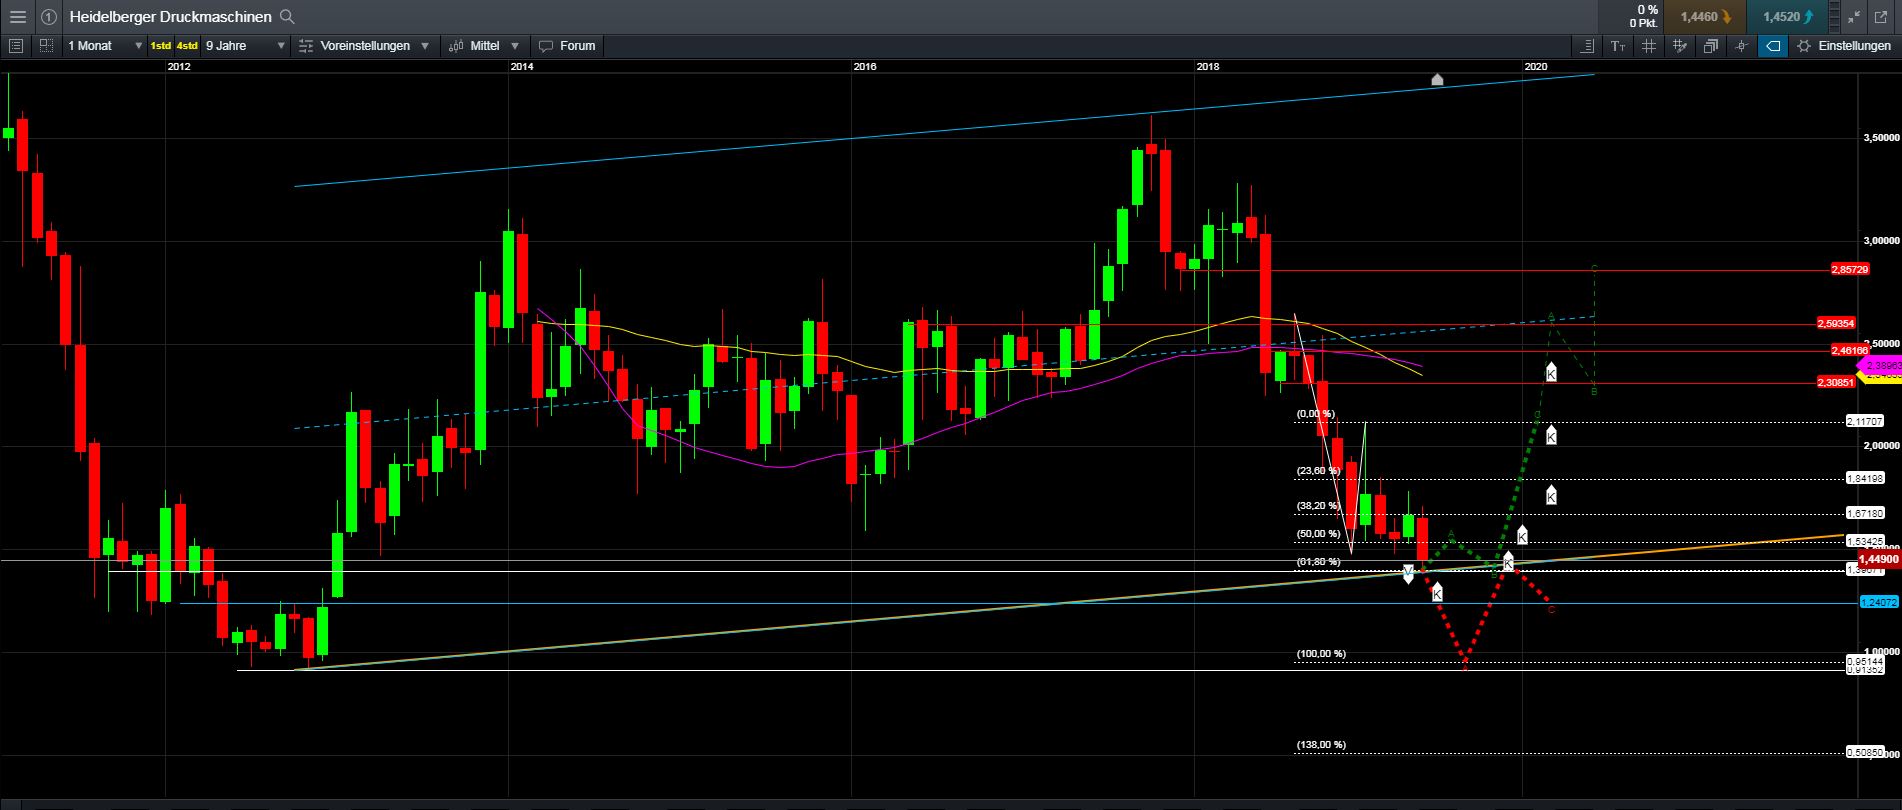The width and height of the screenshot is (1902, 810).
Task: Open the hamburger main menu
Action: click(x=17, y=16)
